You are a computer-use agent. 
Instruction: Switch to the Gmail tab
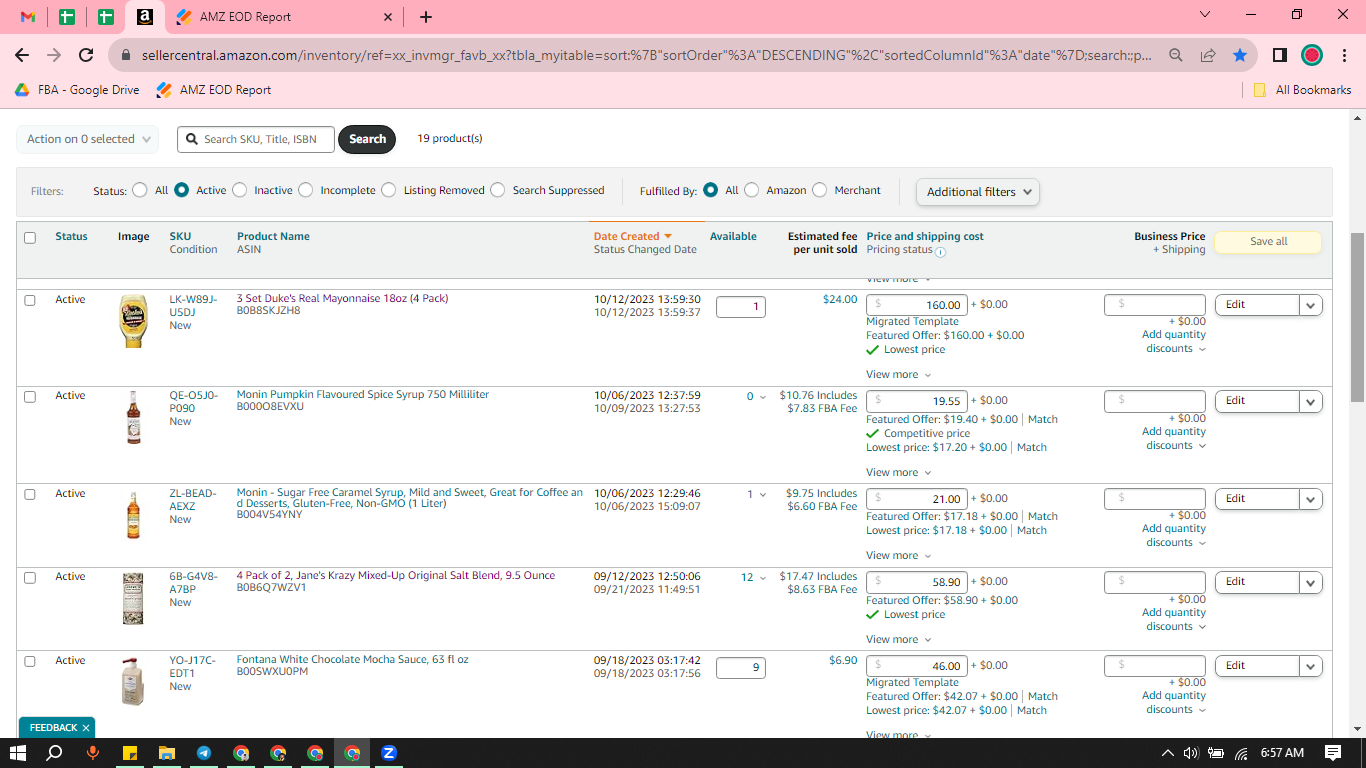pos(28,17)
